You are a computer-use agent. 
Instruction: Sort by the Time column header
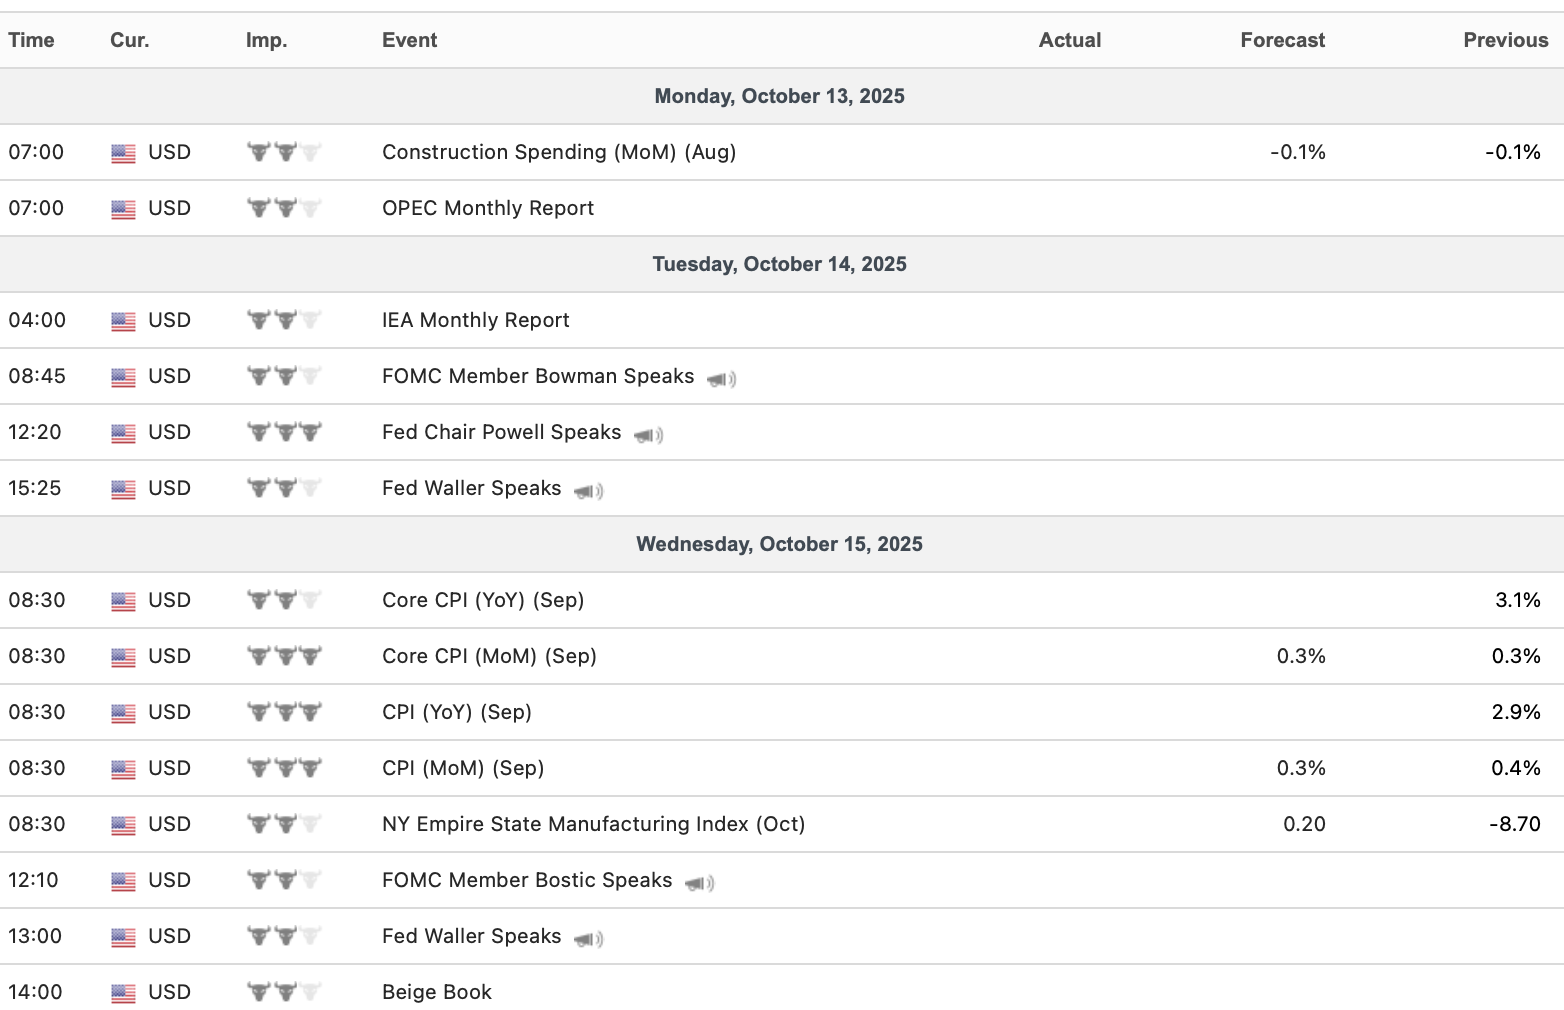pos(31,40)
